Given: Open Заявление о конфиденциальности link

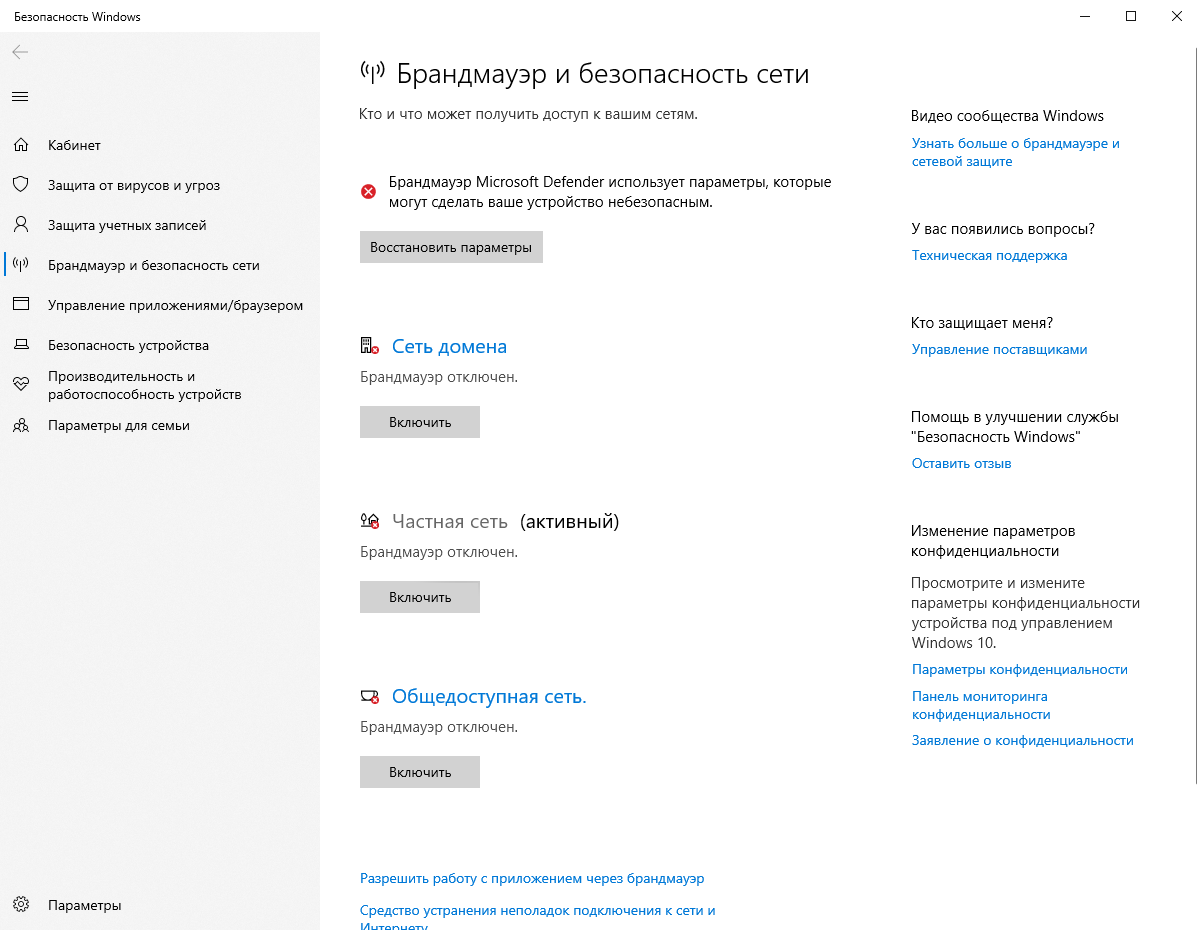Looking at the screenshot, I should click(1022, 741).
